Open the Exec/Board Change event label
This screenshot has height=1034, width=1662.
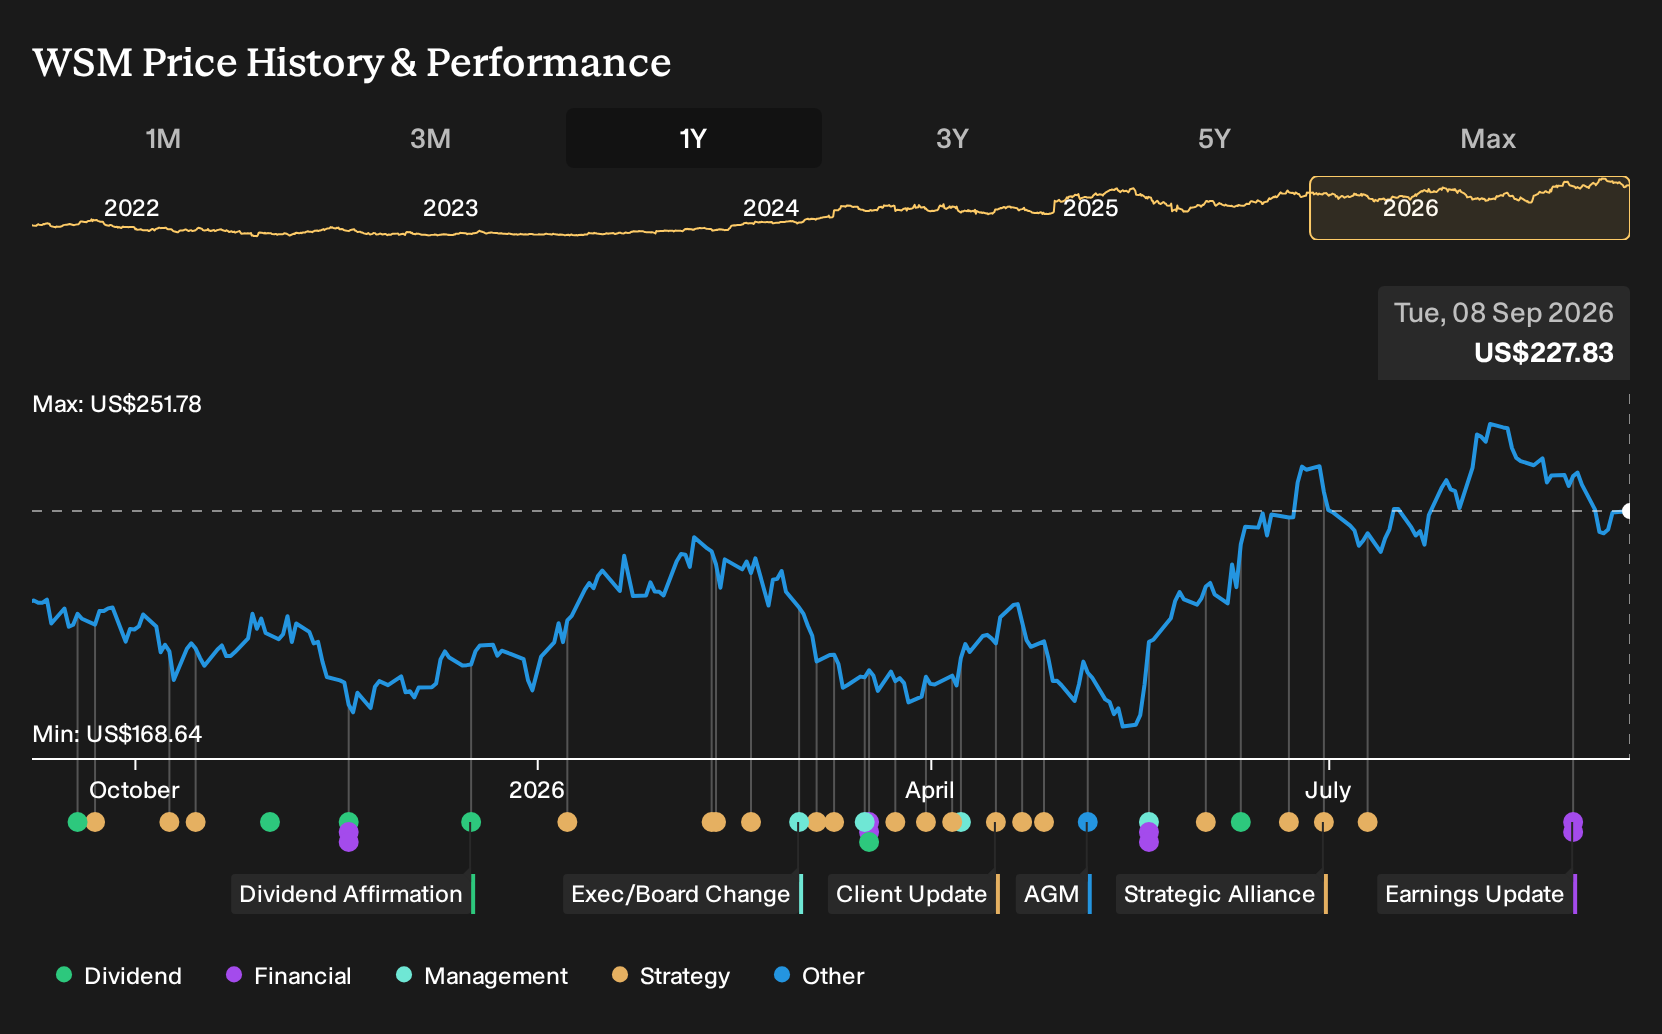(x=683, y=894)
